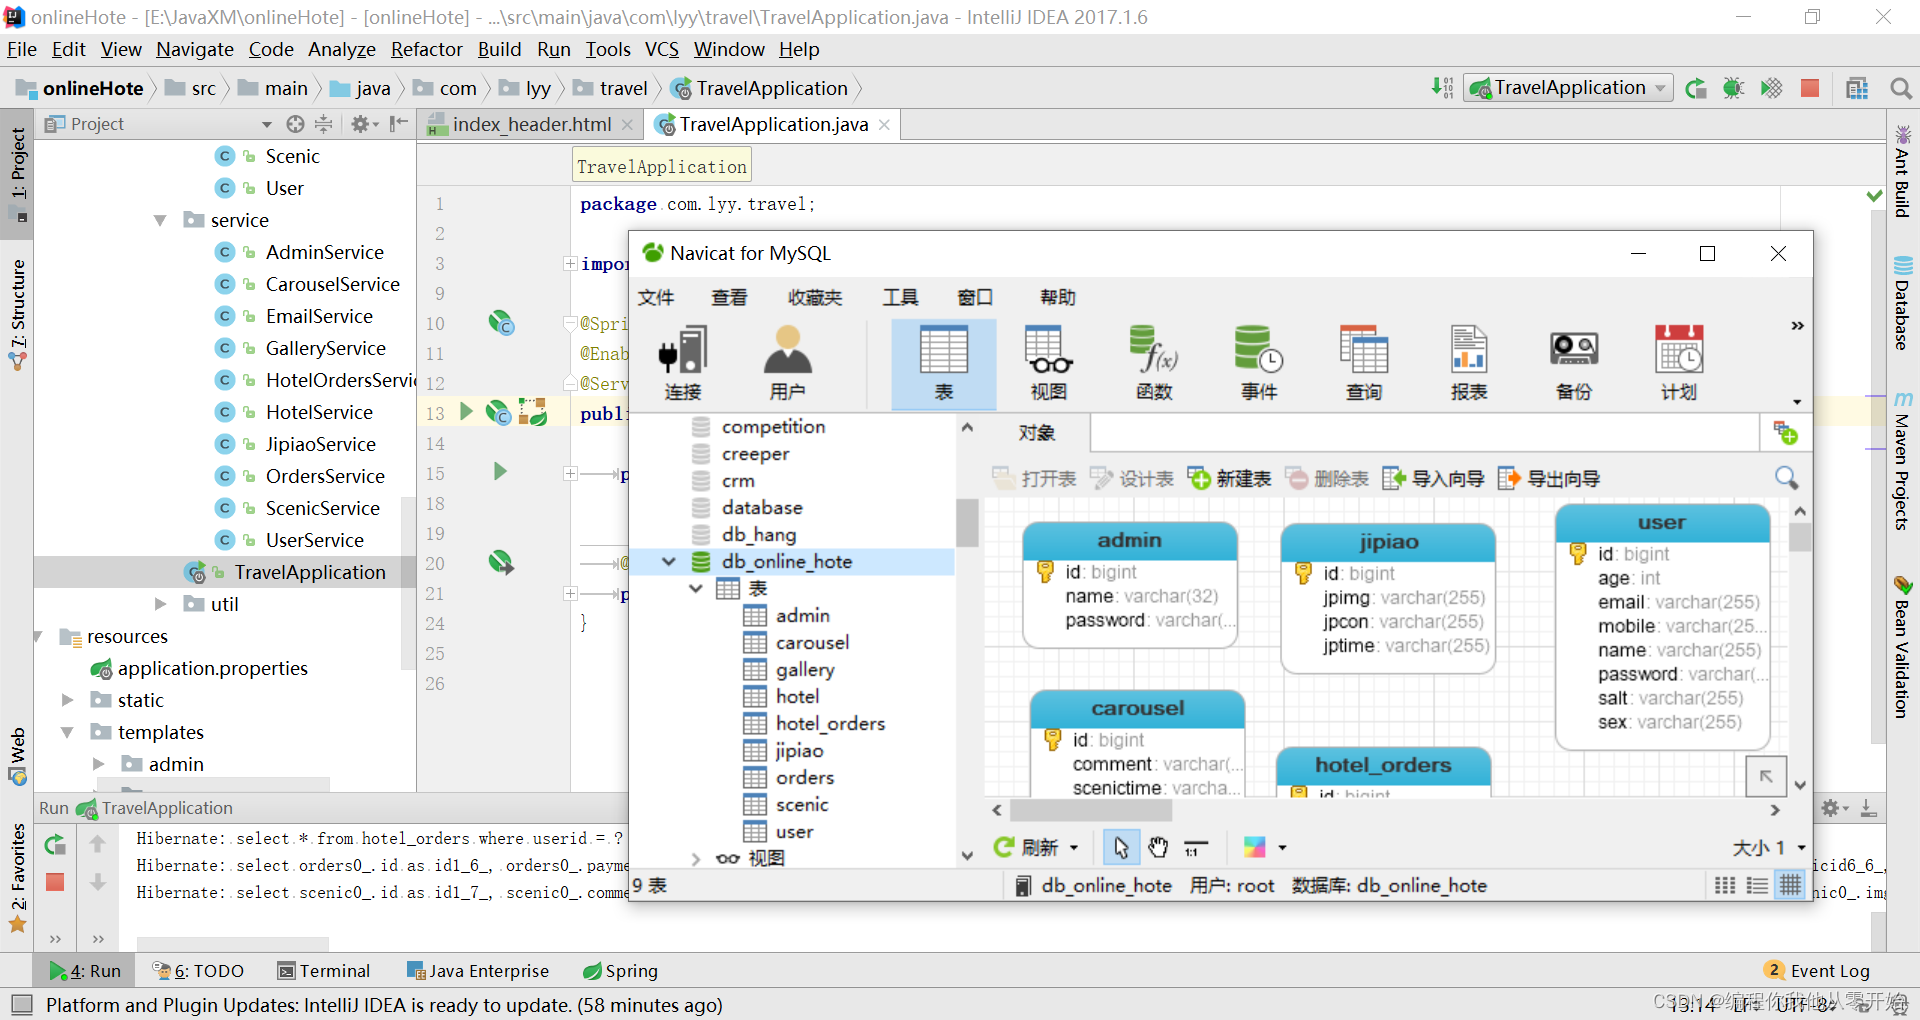The image size is (1920, 1020).
Task: Open Navicat 报表 (Report) tool
Action: [x=1469, y=363]
